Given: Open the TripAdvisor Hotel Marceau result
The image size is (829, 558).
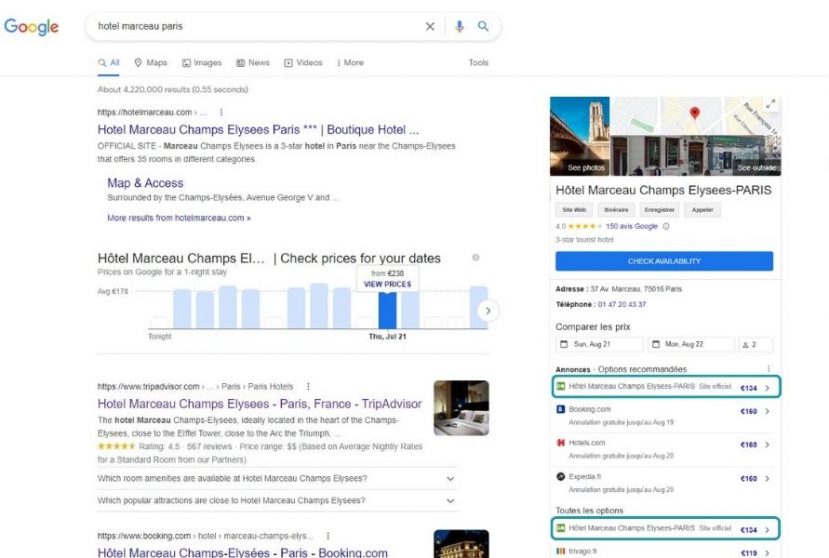Looking at the screenshot, I should (x=260, y=404).
